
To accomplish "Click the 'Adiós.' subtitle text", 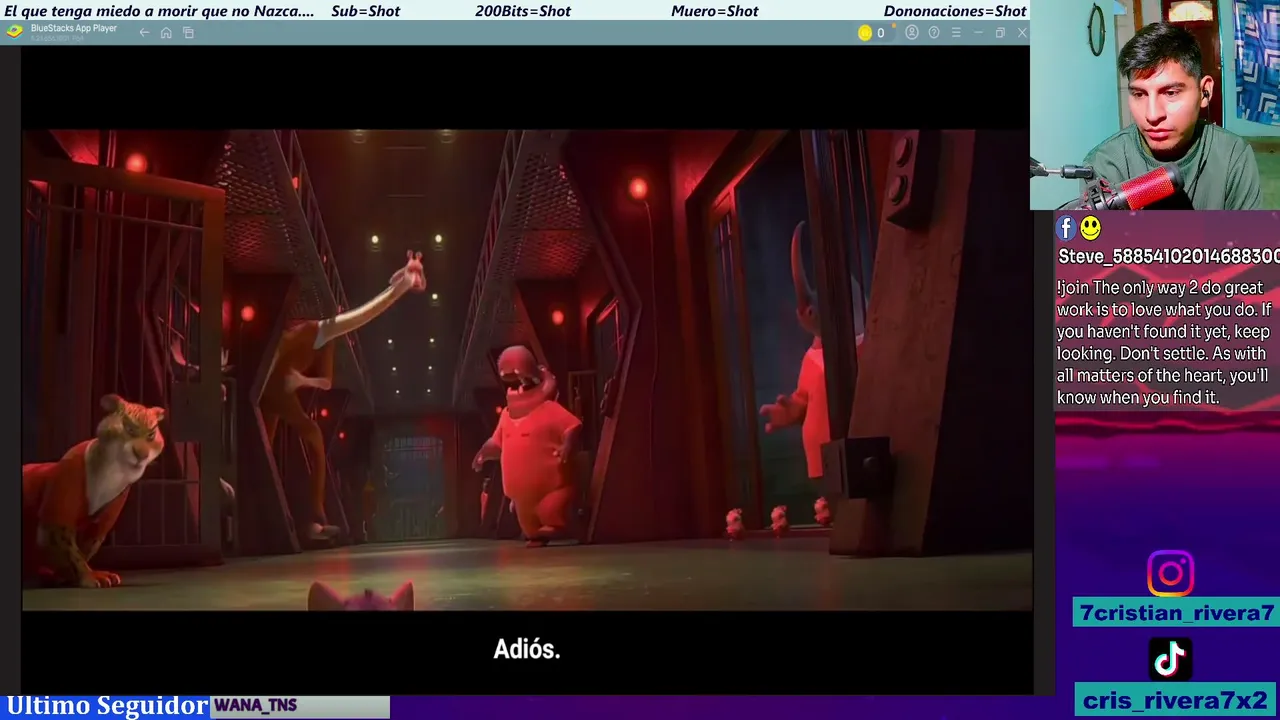I will [x=527, y=649].
